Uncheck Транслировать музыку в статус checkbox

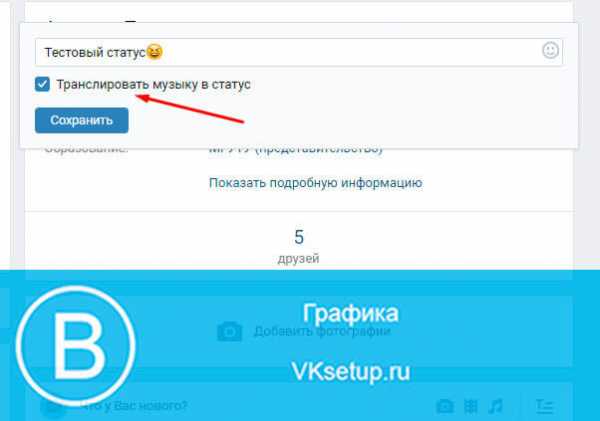tap(42, 84)
